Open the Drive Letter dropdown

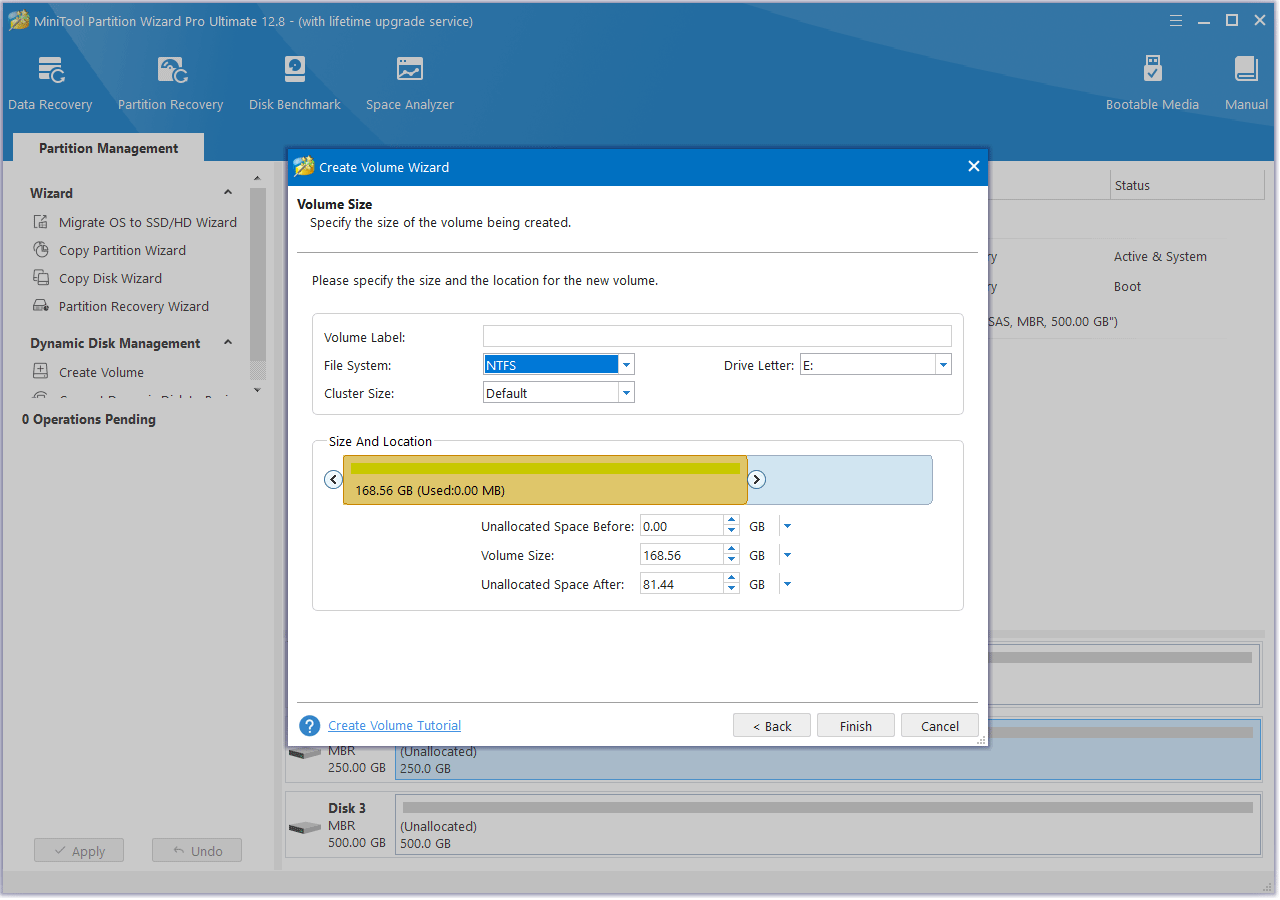[943, 365]
